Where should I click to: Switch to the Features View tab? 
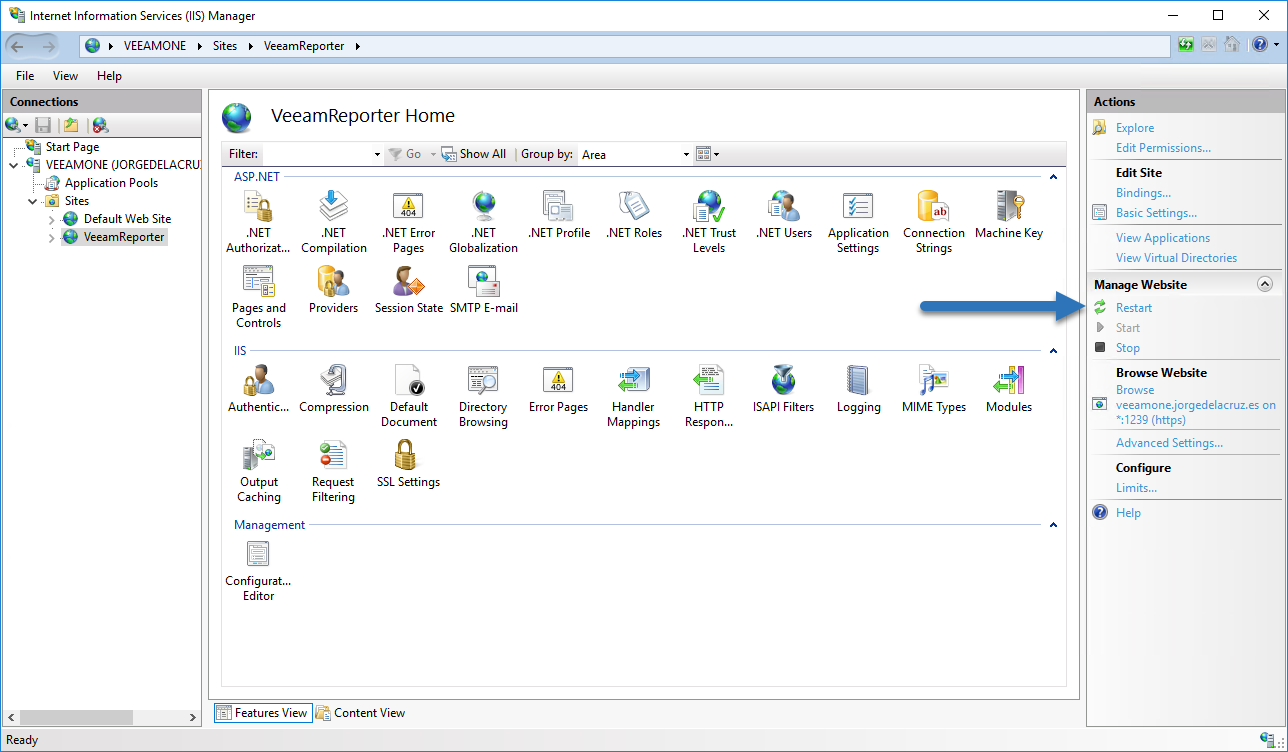(x=262, y=713)
